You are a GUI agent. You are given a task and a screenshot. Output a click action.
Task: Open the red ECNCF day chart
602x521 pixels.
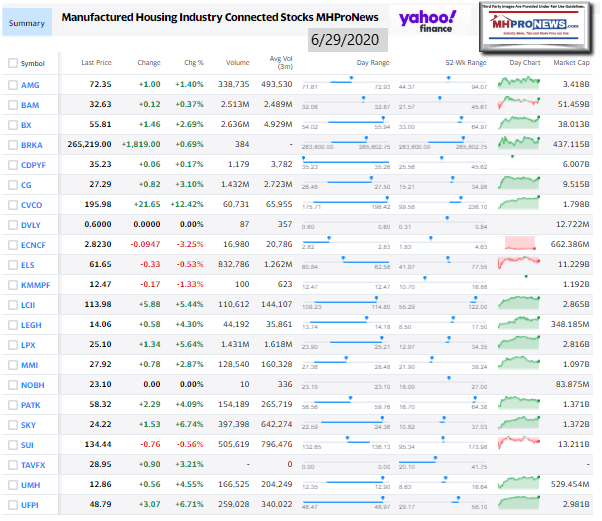(520, 245)
